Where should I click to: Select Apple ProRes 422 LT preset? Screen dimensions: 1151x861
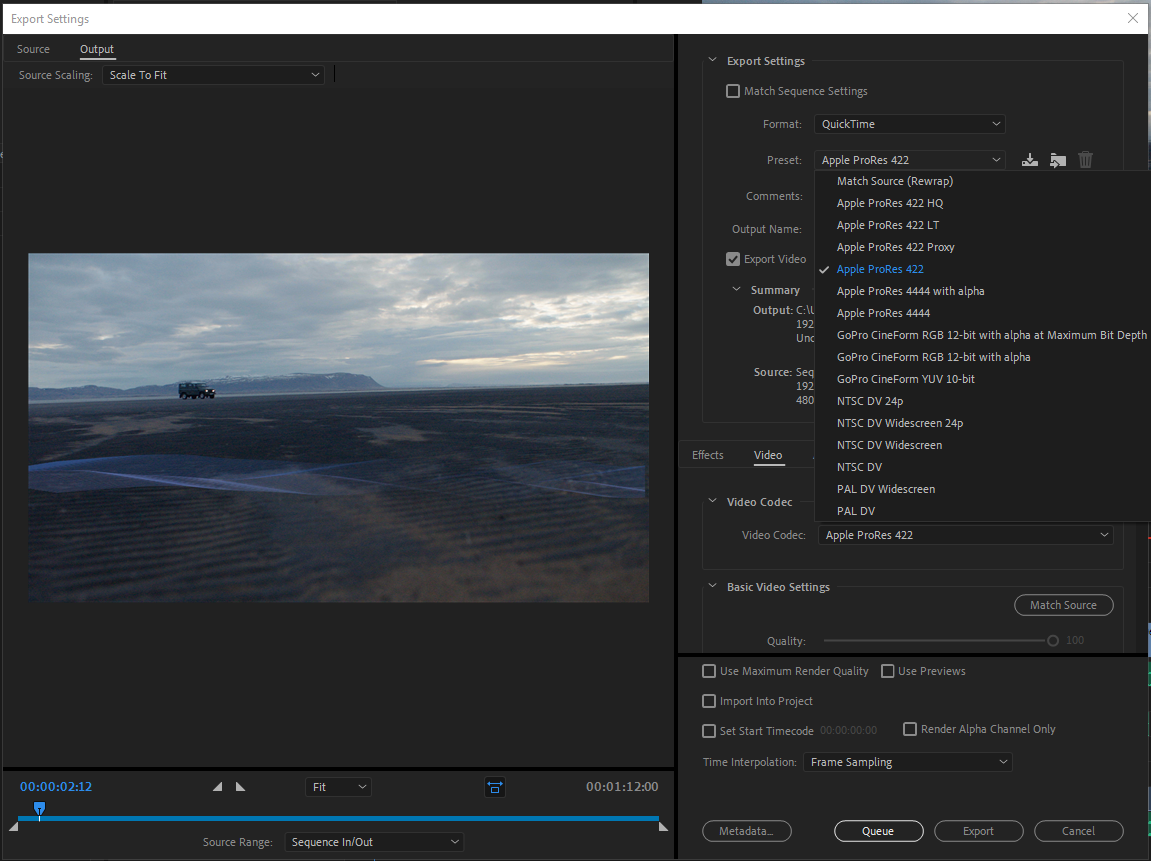click(x=982, y=225)
